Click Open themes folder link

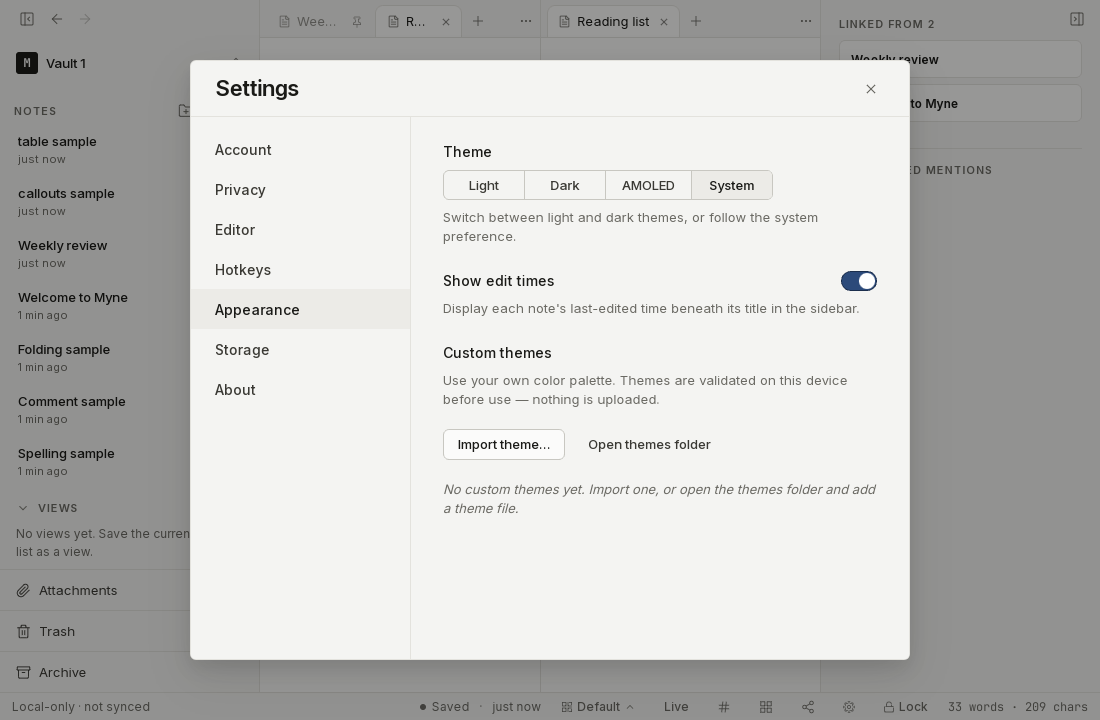649,444
